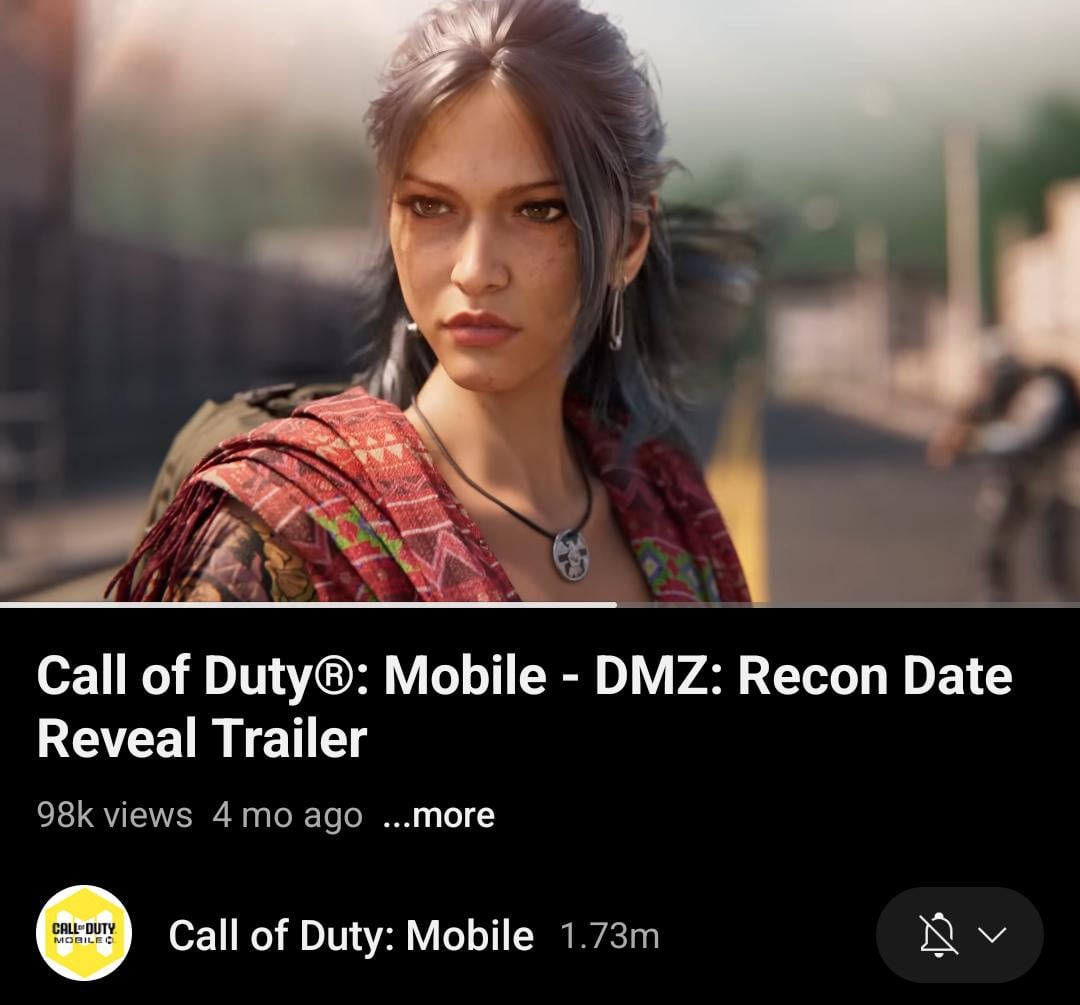The width and height of the screenshot is (1080, 1005).
Task: Click the crossed-out notification bell icon
Action: tap(938, 935)
